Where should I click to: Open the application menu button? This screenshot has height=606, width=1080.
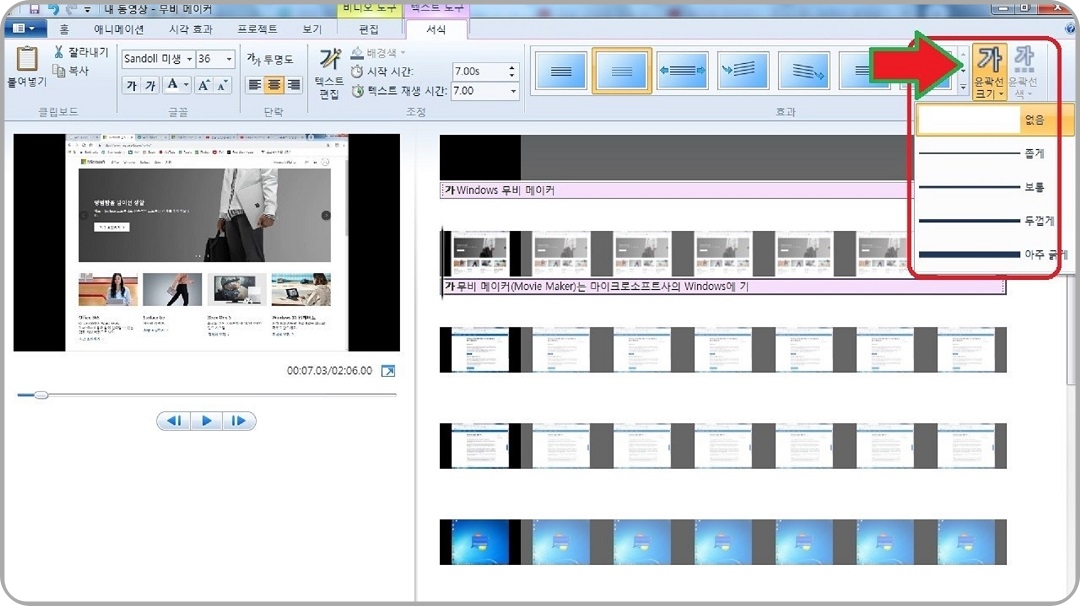(x=25, y=29)
